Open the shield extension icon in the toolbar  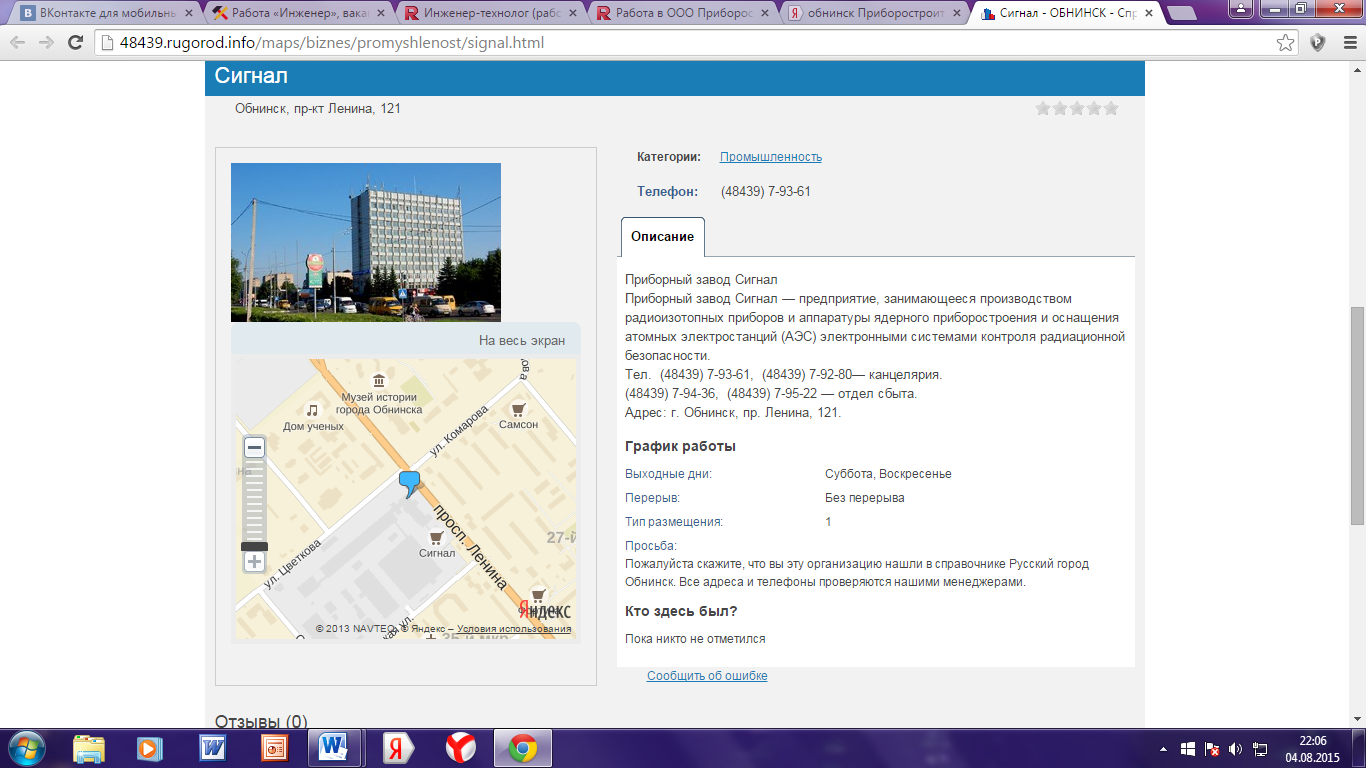(x=1318, y=43)
